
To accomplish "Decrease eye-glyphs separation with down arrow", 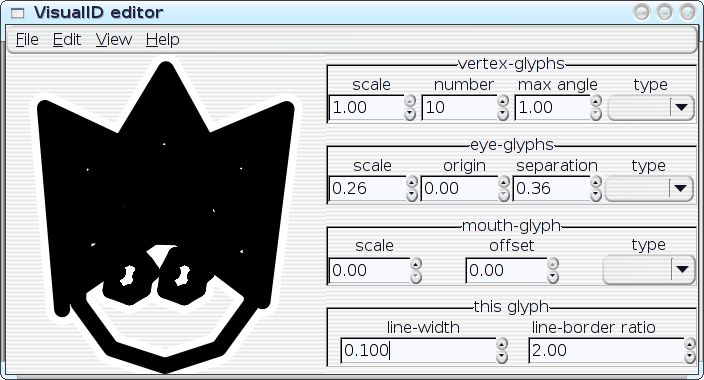I will 596,195.
